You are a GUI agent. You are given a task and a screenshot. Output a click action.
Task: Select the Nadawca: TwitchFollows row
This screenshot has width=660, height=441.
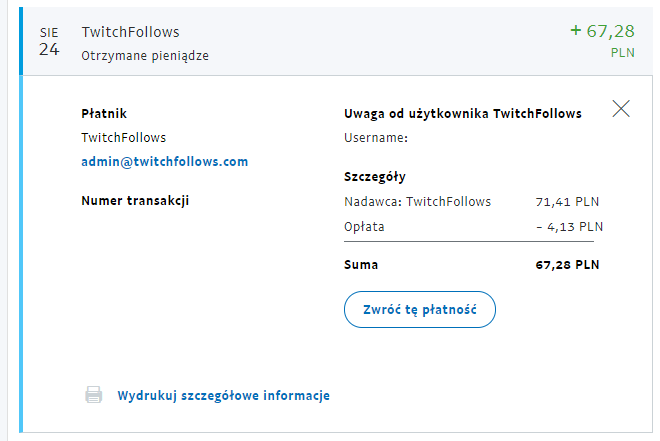click(x=417, y=202)
